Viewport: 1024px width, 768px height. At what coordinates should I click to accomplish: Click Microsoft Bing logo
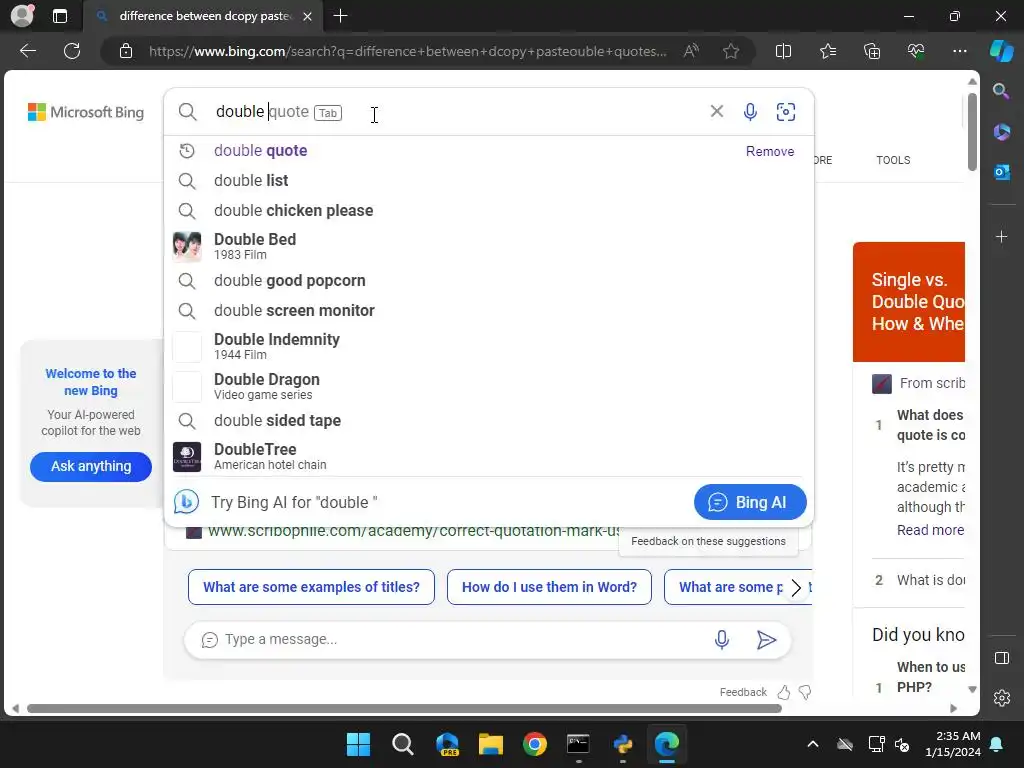coord(86,112)
